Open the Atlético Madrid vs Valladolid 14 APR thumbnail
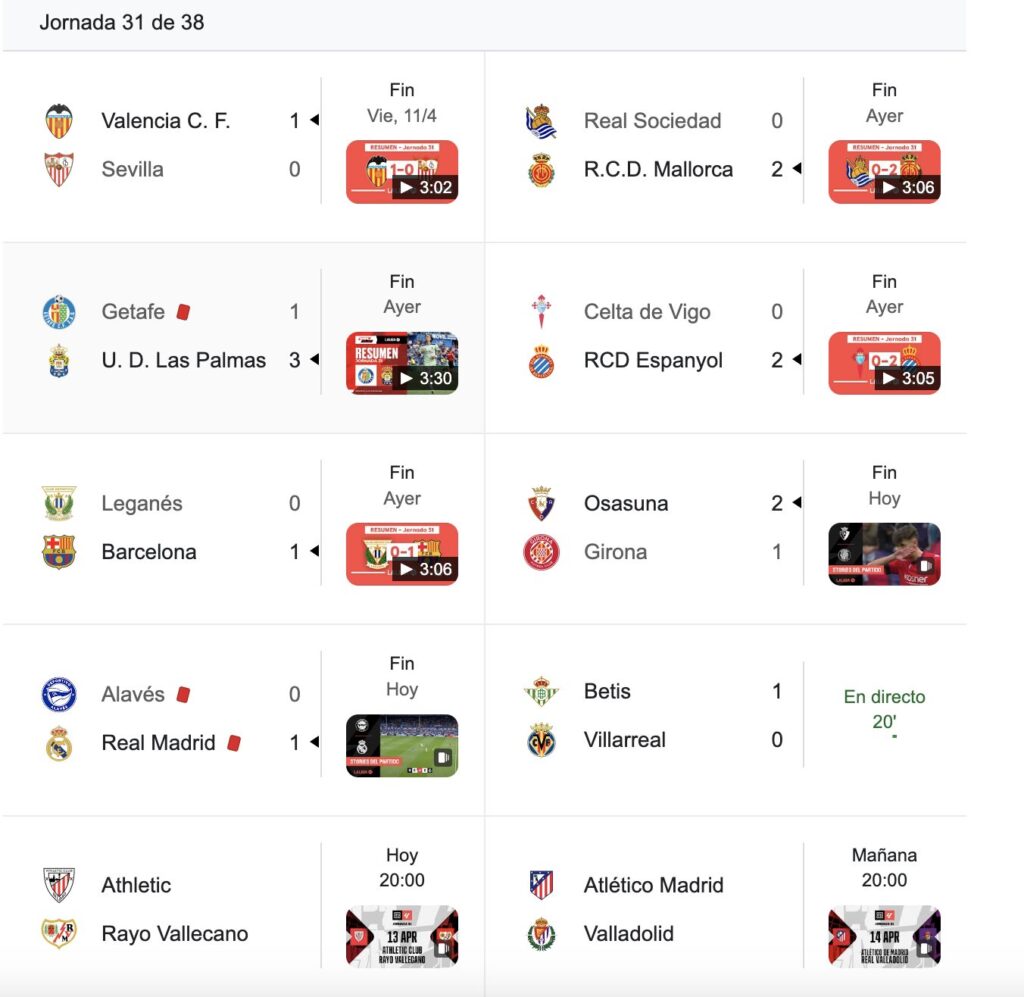 (884, 936)
